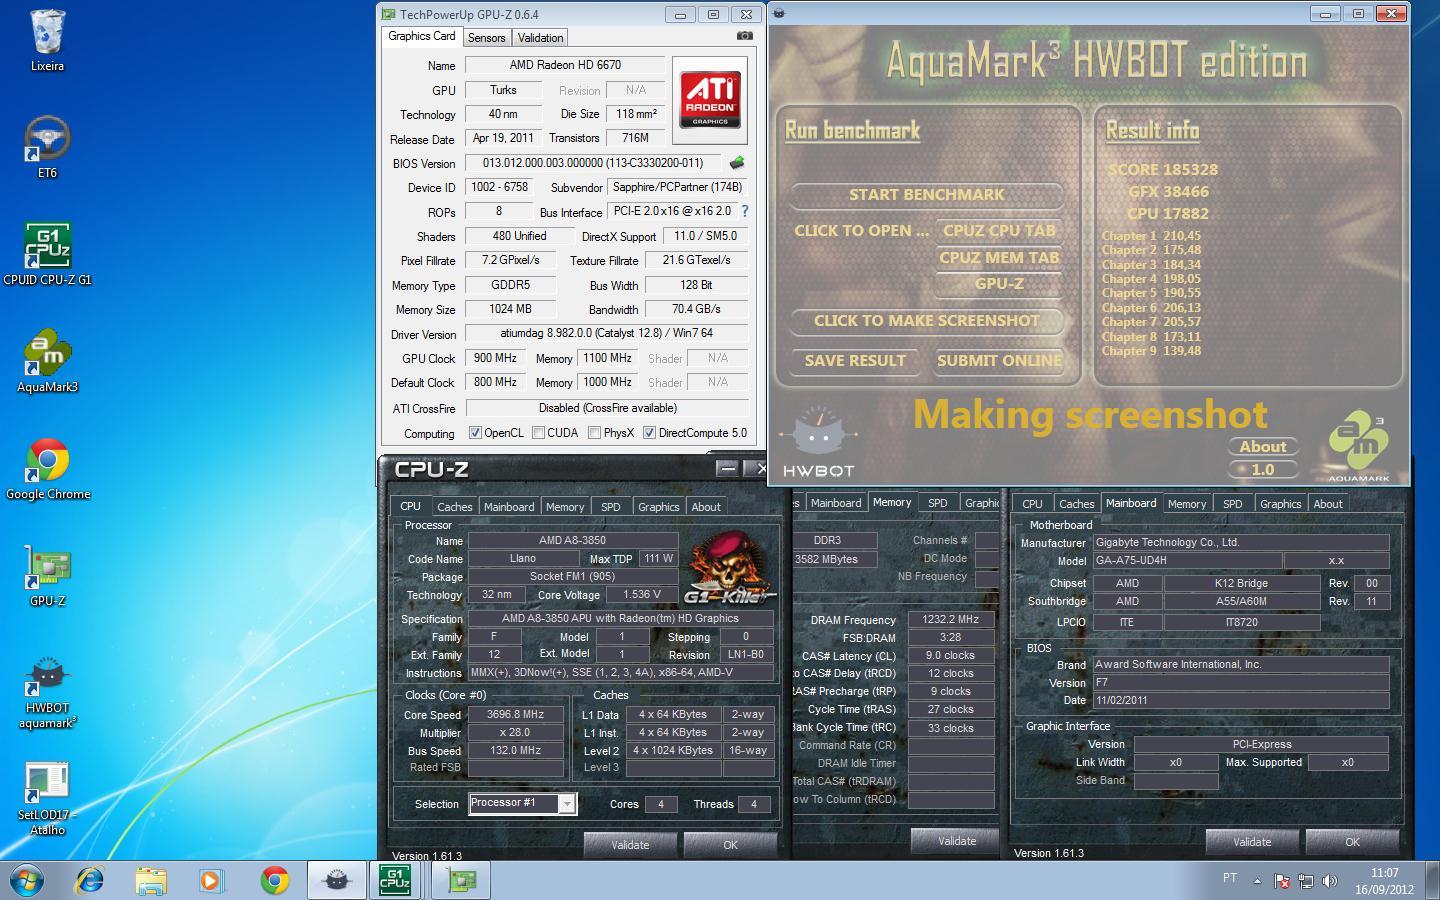This screenshot has height=900, width=1440.
Task: Switch to CPU-Z G1 taskbar item
Action: [395, 880]
